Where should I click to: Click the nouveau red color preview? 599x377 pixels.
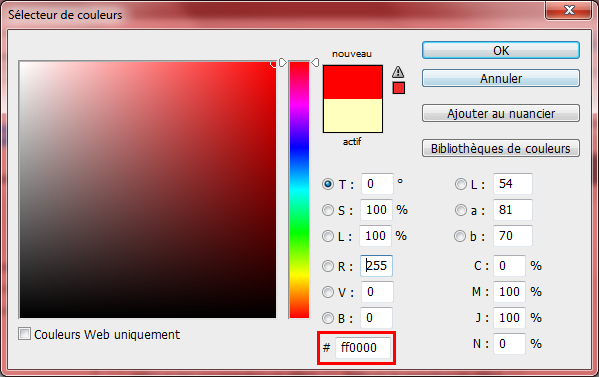[x=353, y=82]
